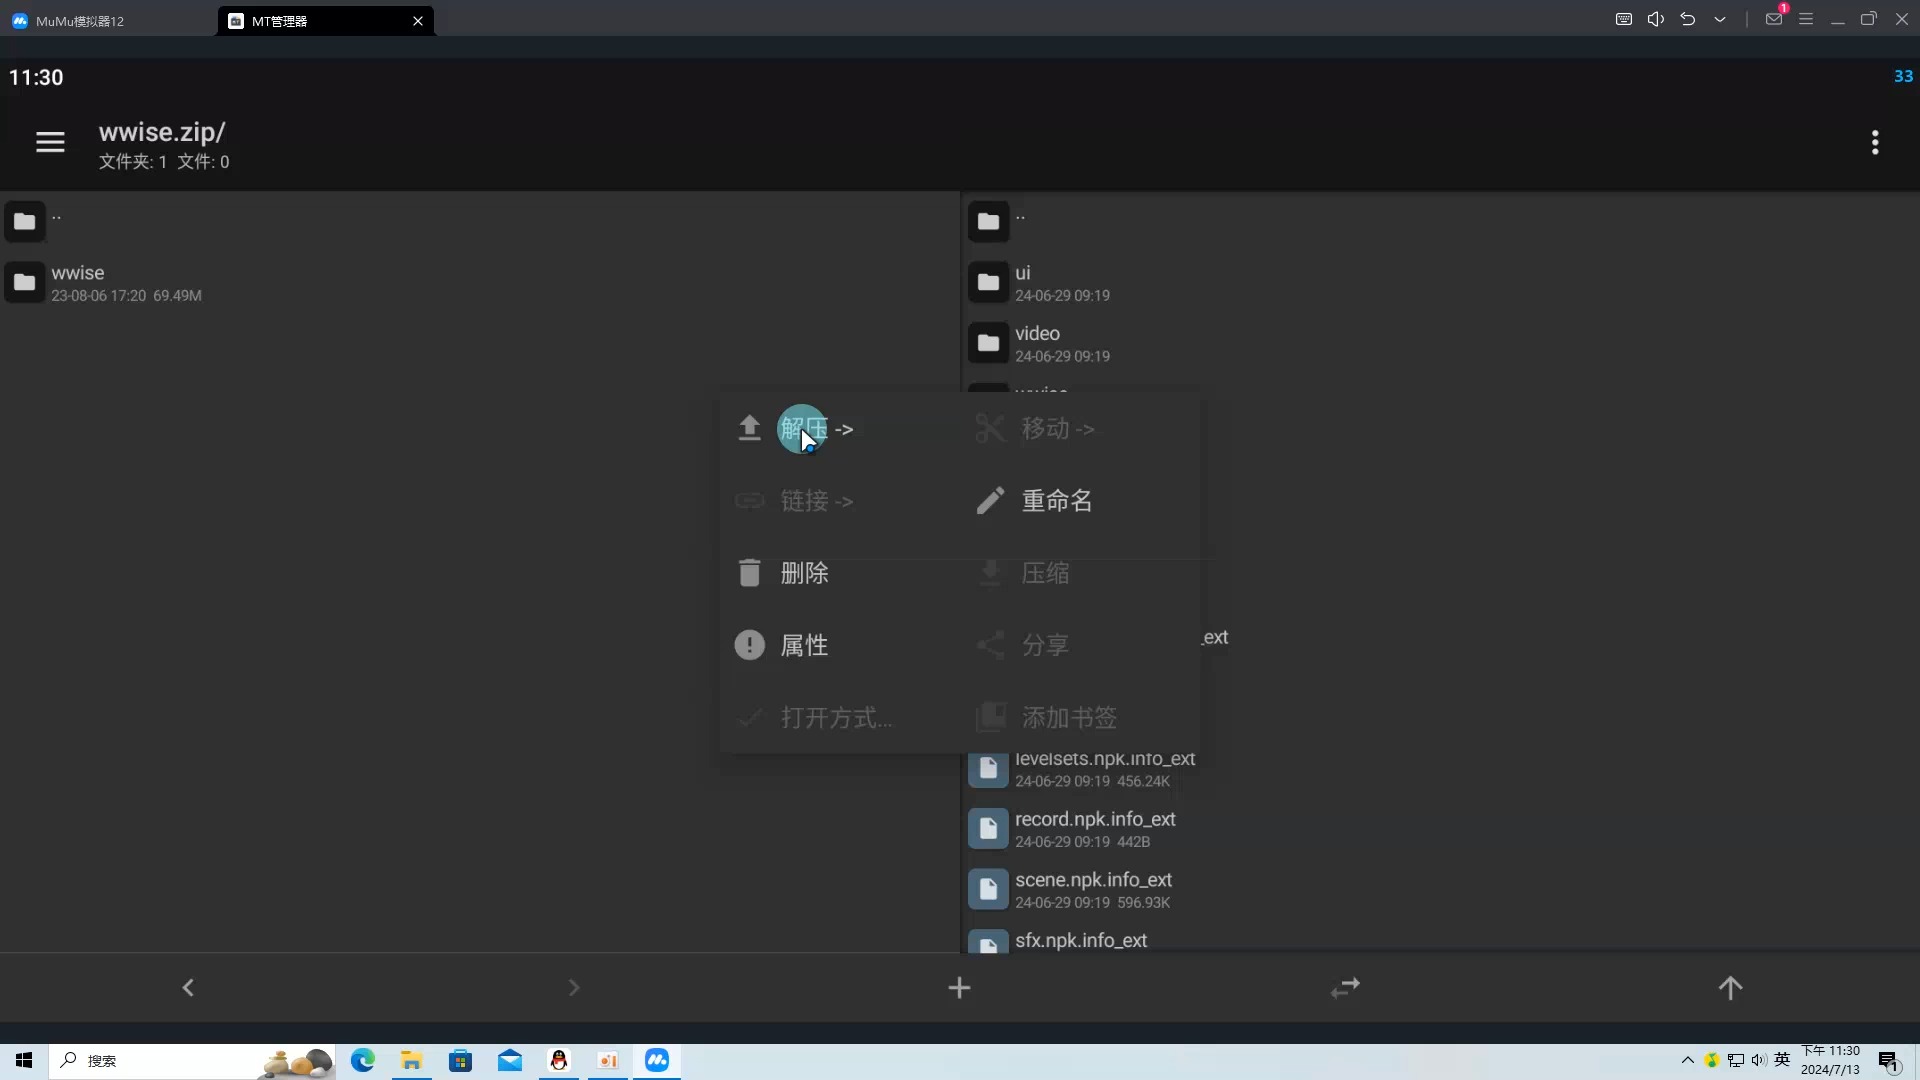Click the Windows taskbar search box

tap(190, 1060)
